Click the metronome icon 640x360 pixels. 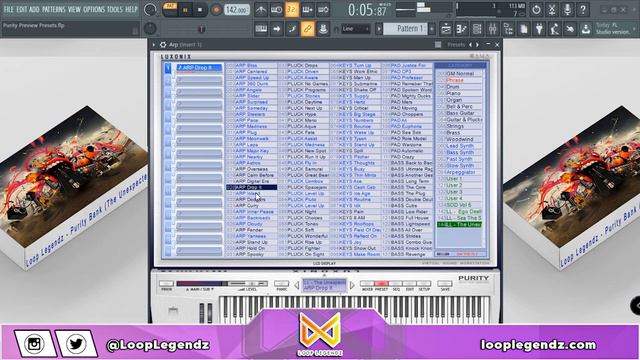pyautogui.click(x=261, y=10)
